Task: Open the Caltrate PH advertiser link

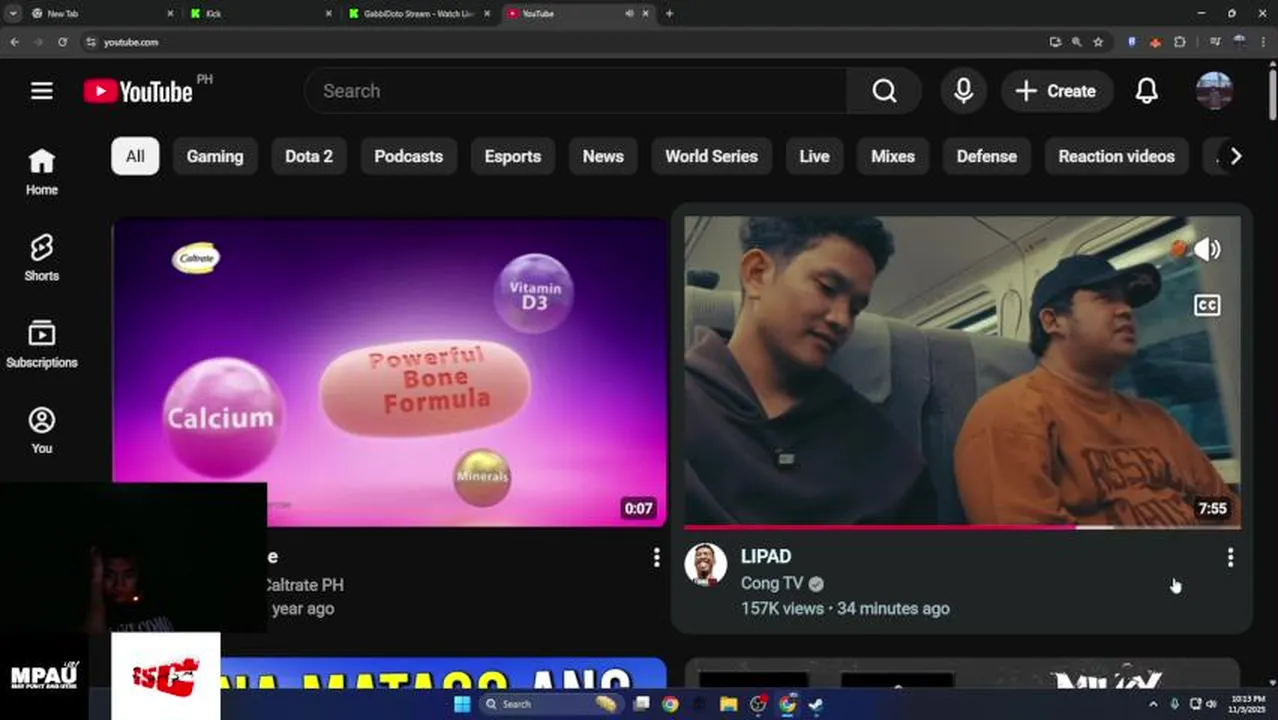Action: pos(304,585)
